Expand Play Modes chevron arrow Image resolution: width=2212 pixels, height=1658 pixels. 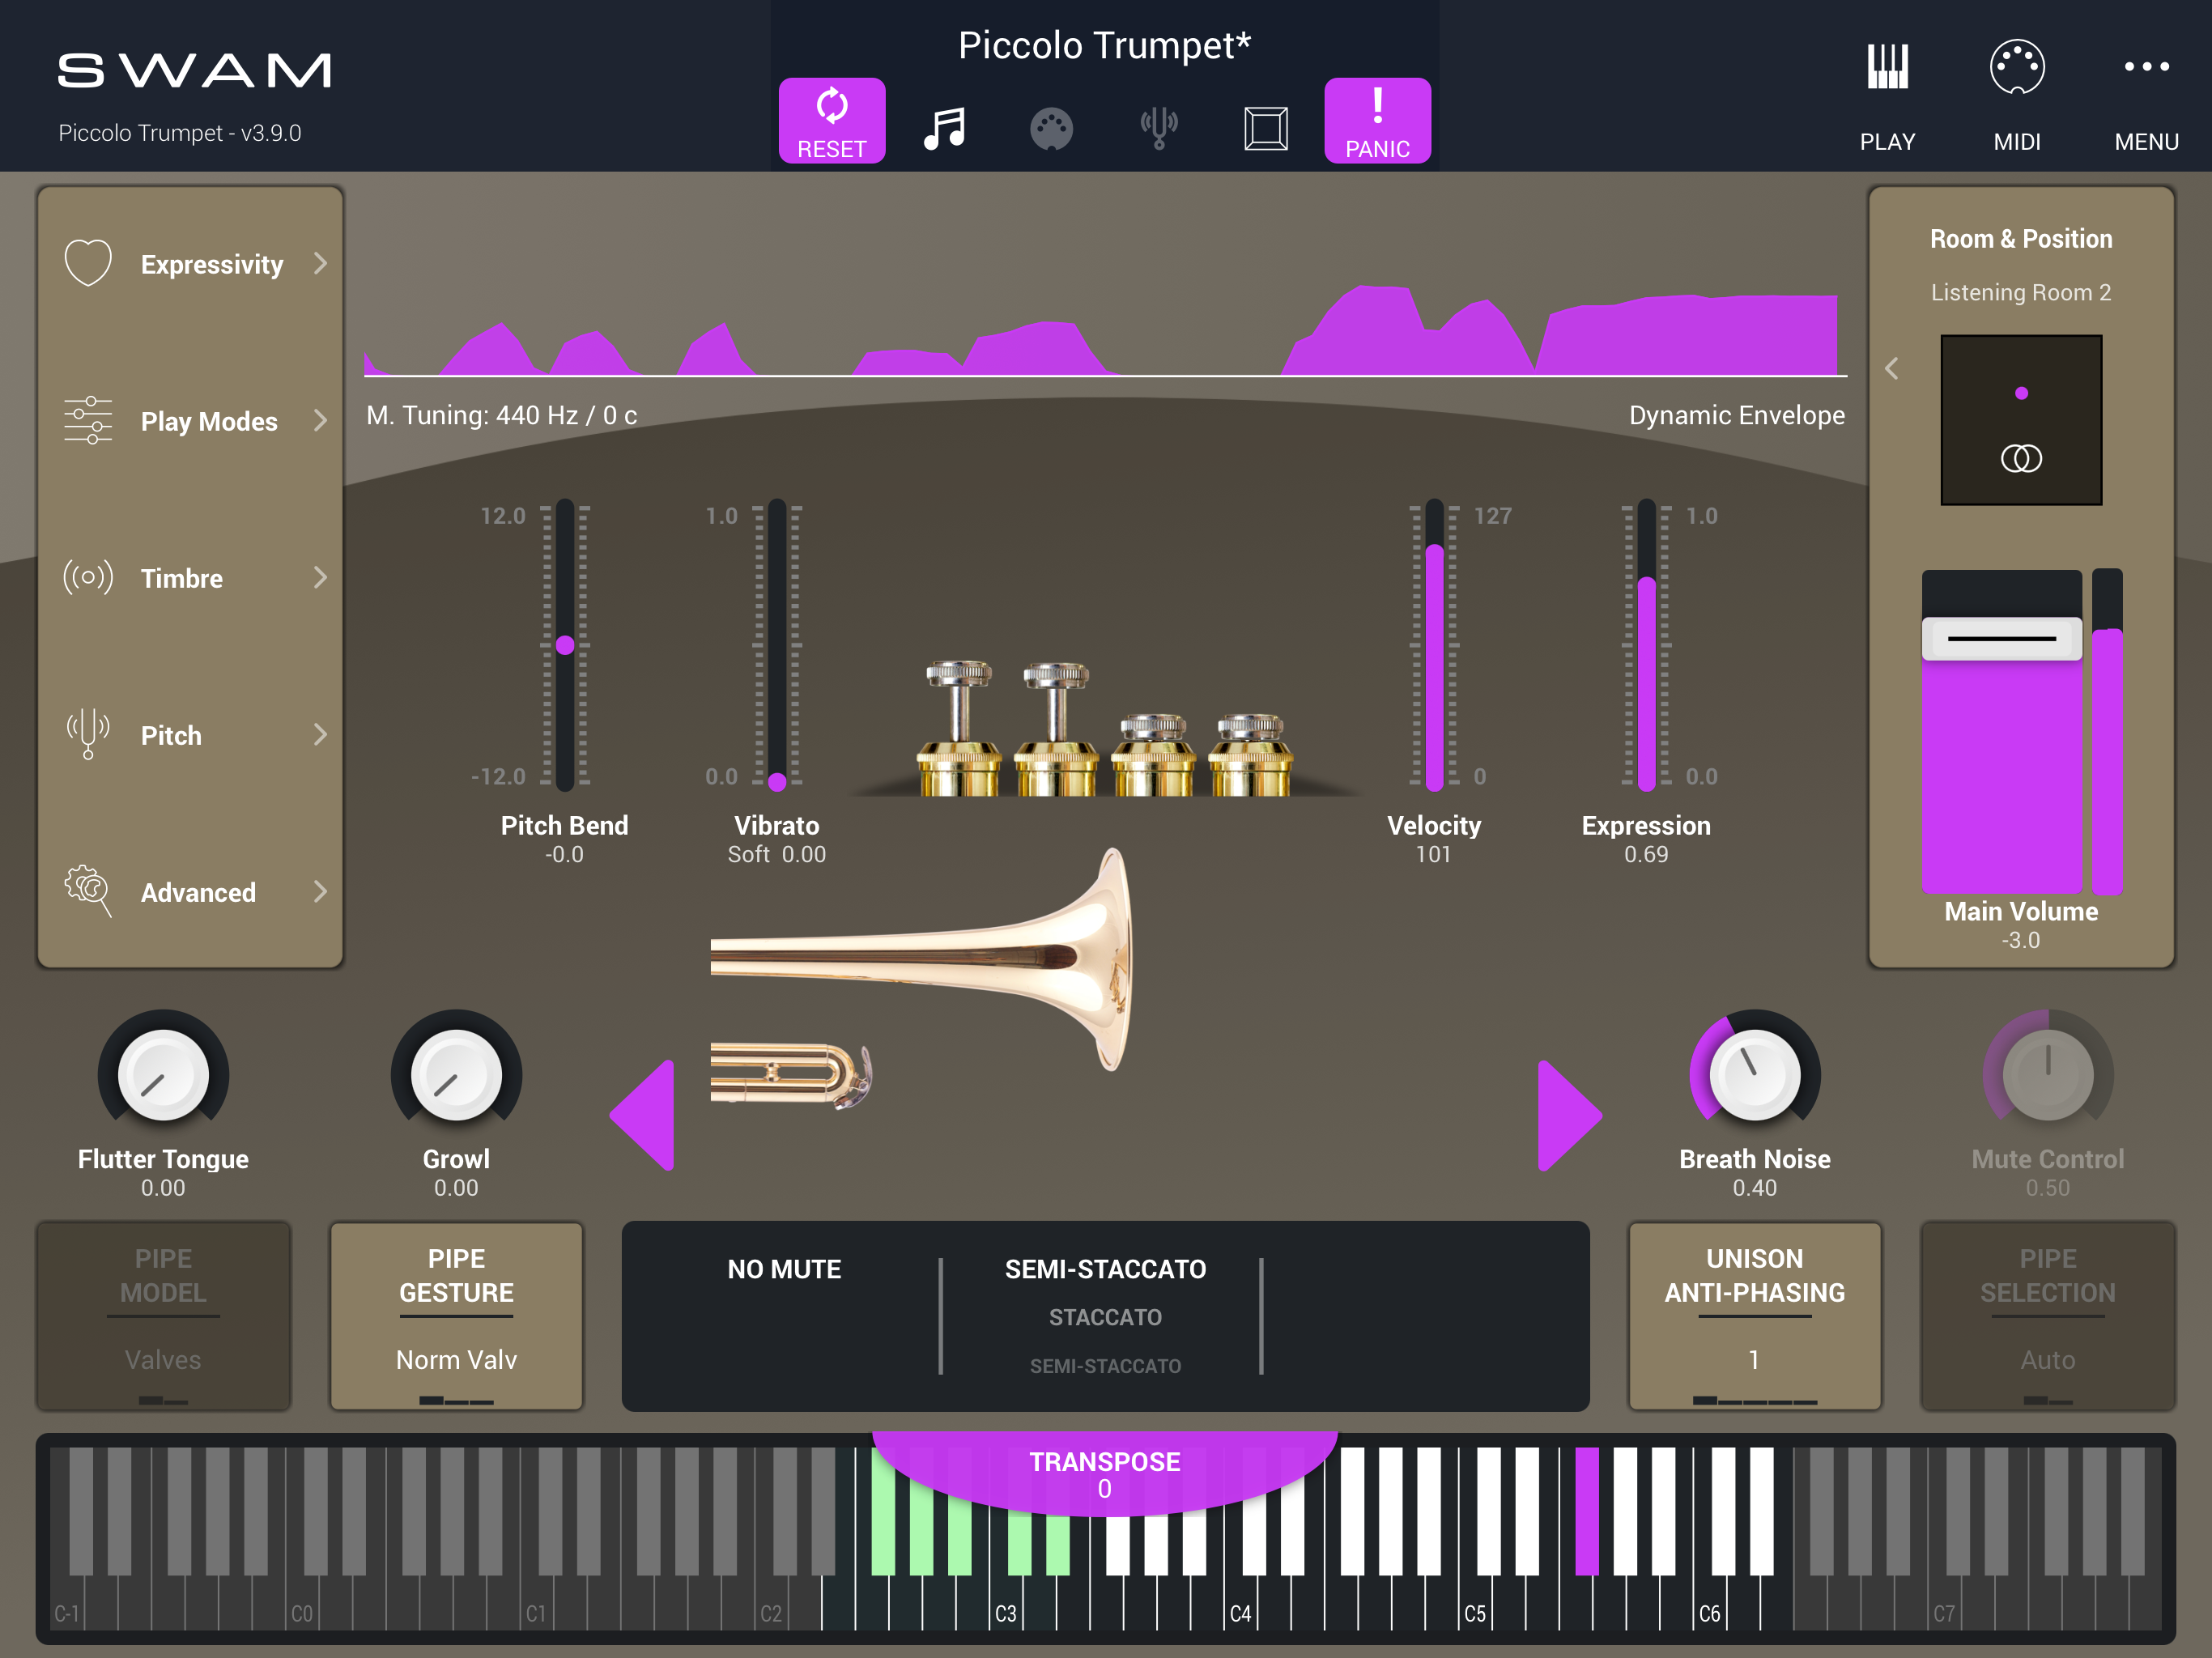tap(320, 420)
